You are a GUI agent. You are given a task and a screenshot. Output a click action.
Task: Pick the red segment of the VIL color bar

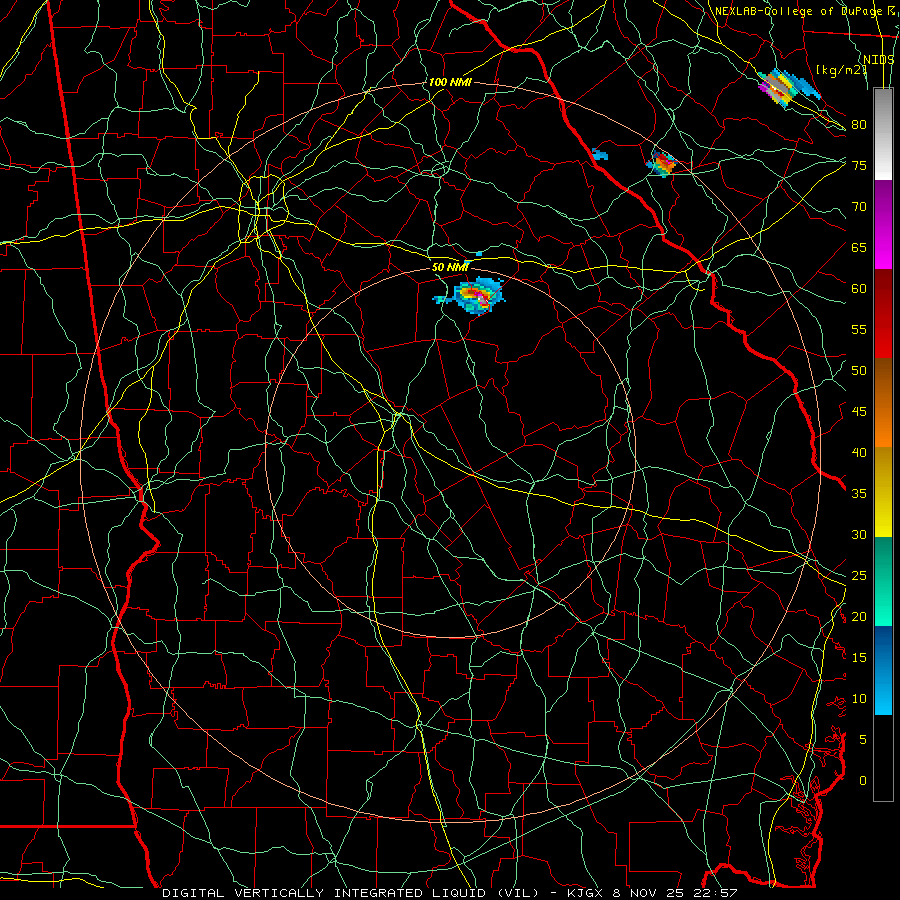tap(883, 314)
